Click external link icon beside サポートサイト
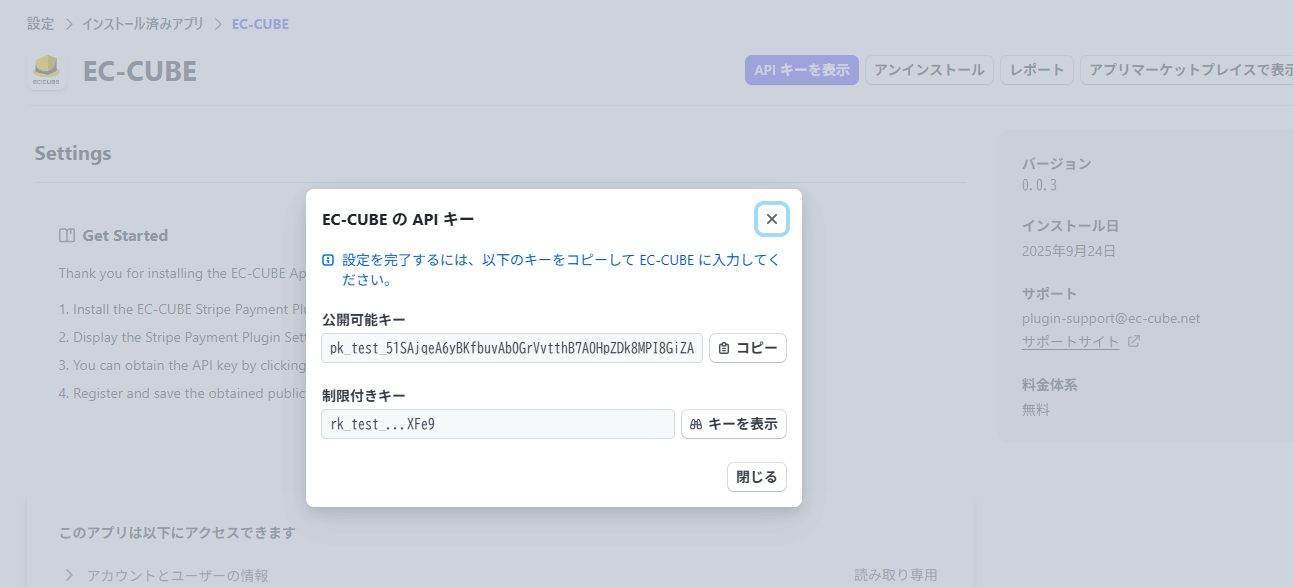Screen dimensions: 1293x587 tap(1133, 341)
